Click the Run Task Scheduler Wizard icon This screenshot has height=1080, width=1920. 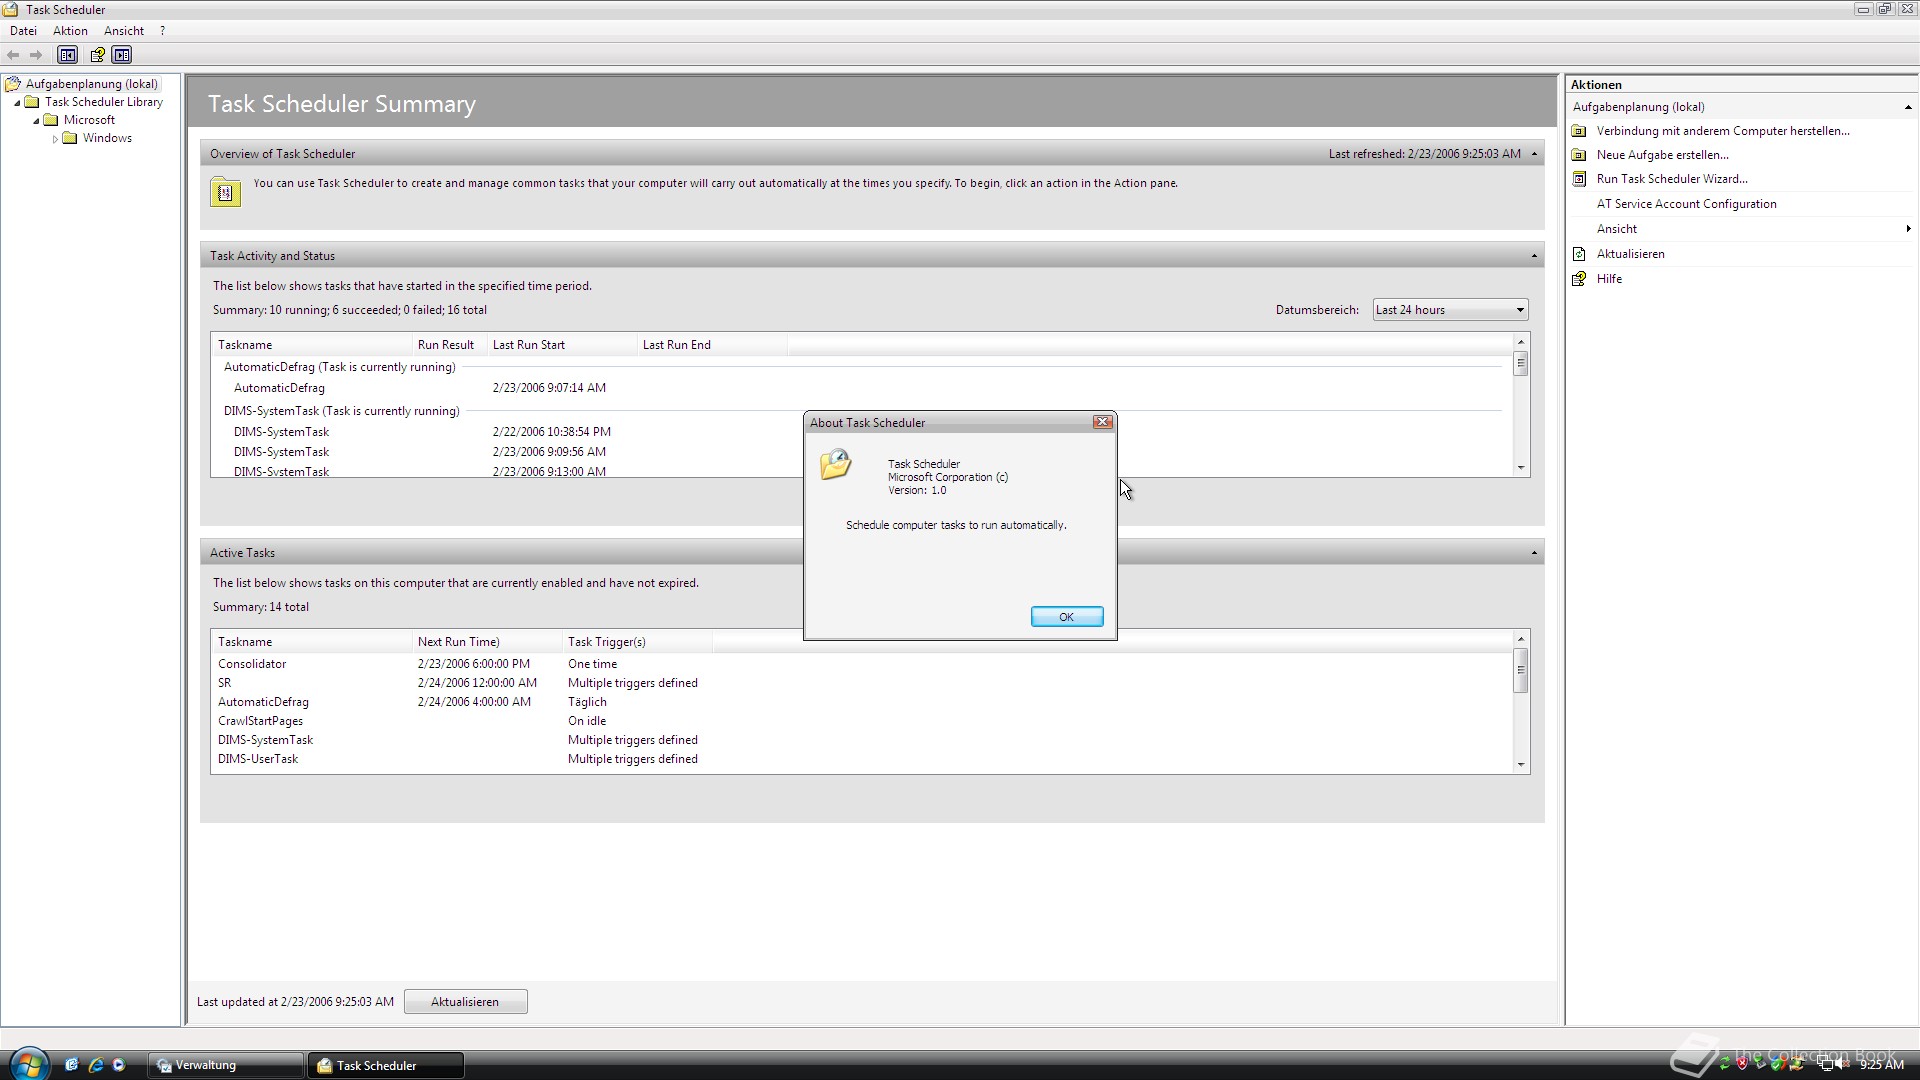click(1579, 179)
